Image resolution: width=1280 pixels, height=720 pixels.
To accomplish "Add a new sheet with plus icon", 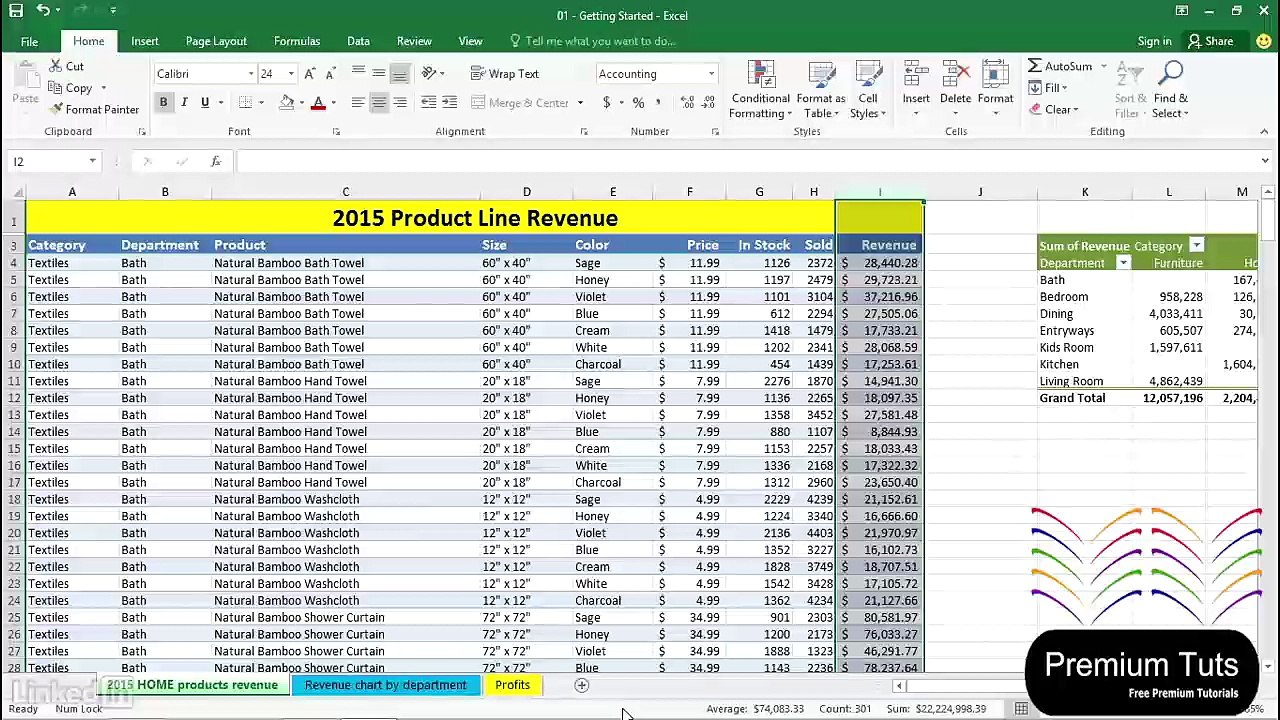I will (581, 685).
